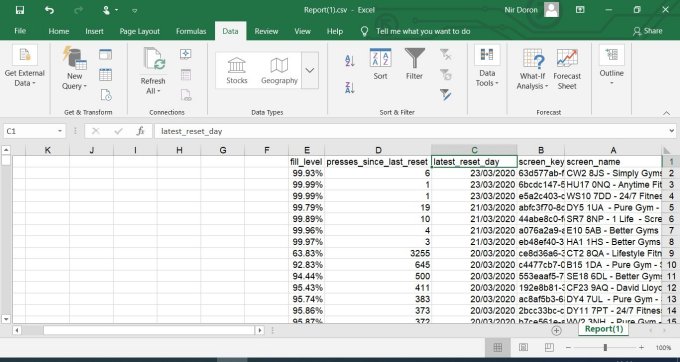Sort A to Z ascending

pyautogui.click(x=350, y=61)
